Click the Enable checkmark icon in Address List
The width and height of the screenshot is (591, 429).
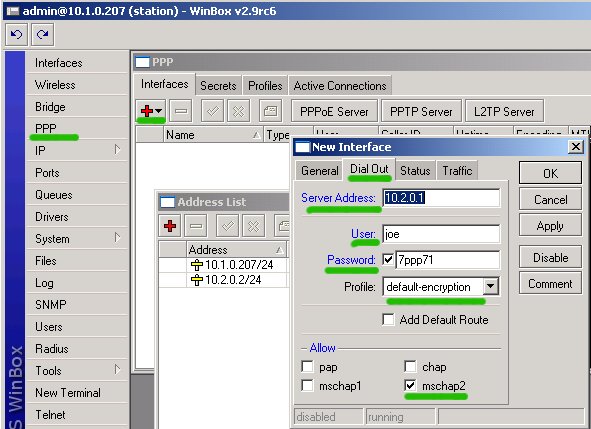(227, 226)
